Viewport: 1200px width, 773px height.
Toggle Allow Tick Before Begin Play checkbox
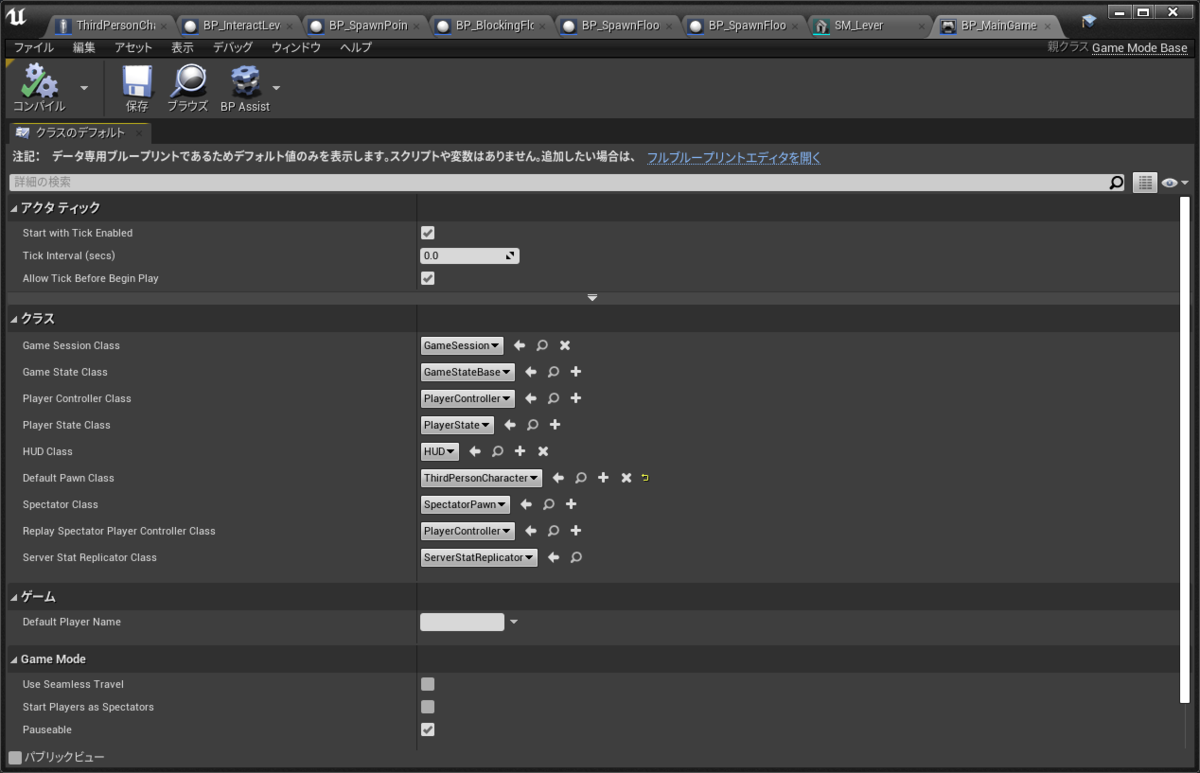(x=428, y=278)
